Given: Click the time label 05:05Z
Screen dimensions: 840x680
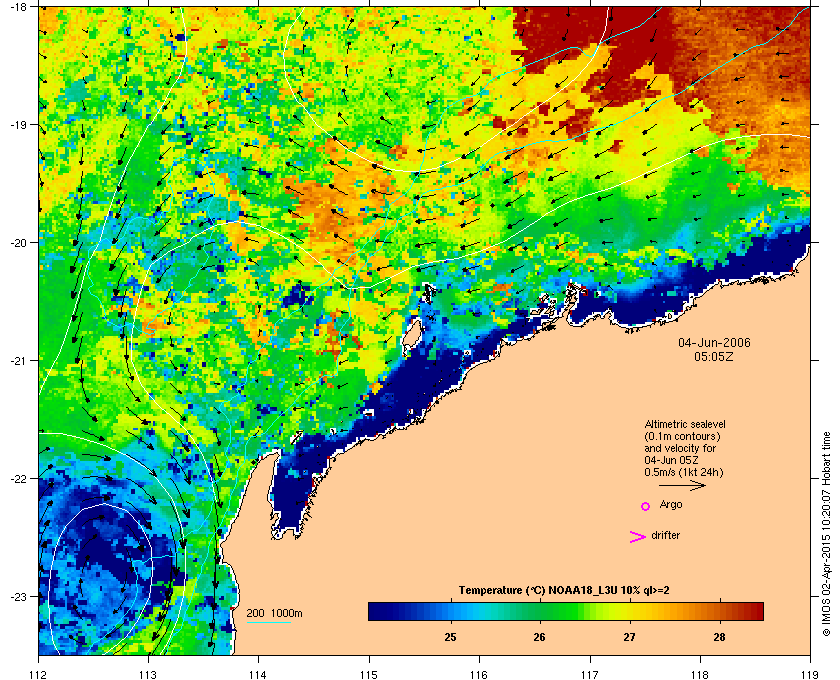Looking at the screenshot, I should pos(714,356).
